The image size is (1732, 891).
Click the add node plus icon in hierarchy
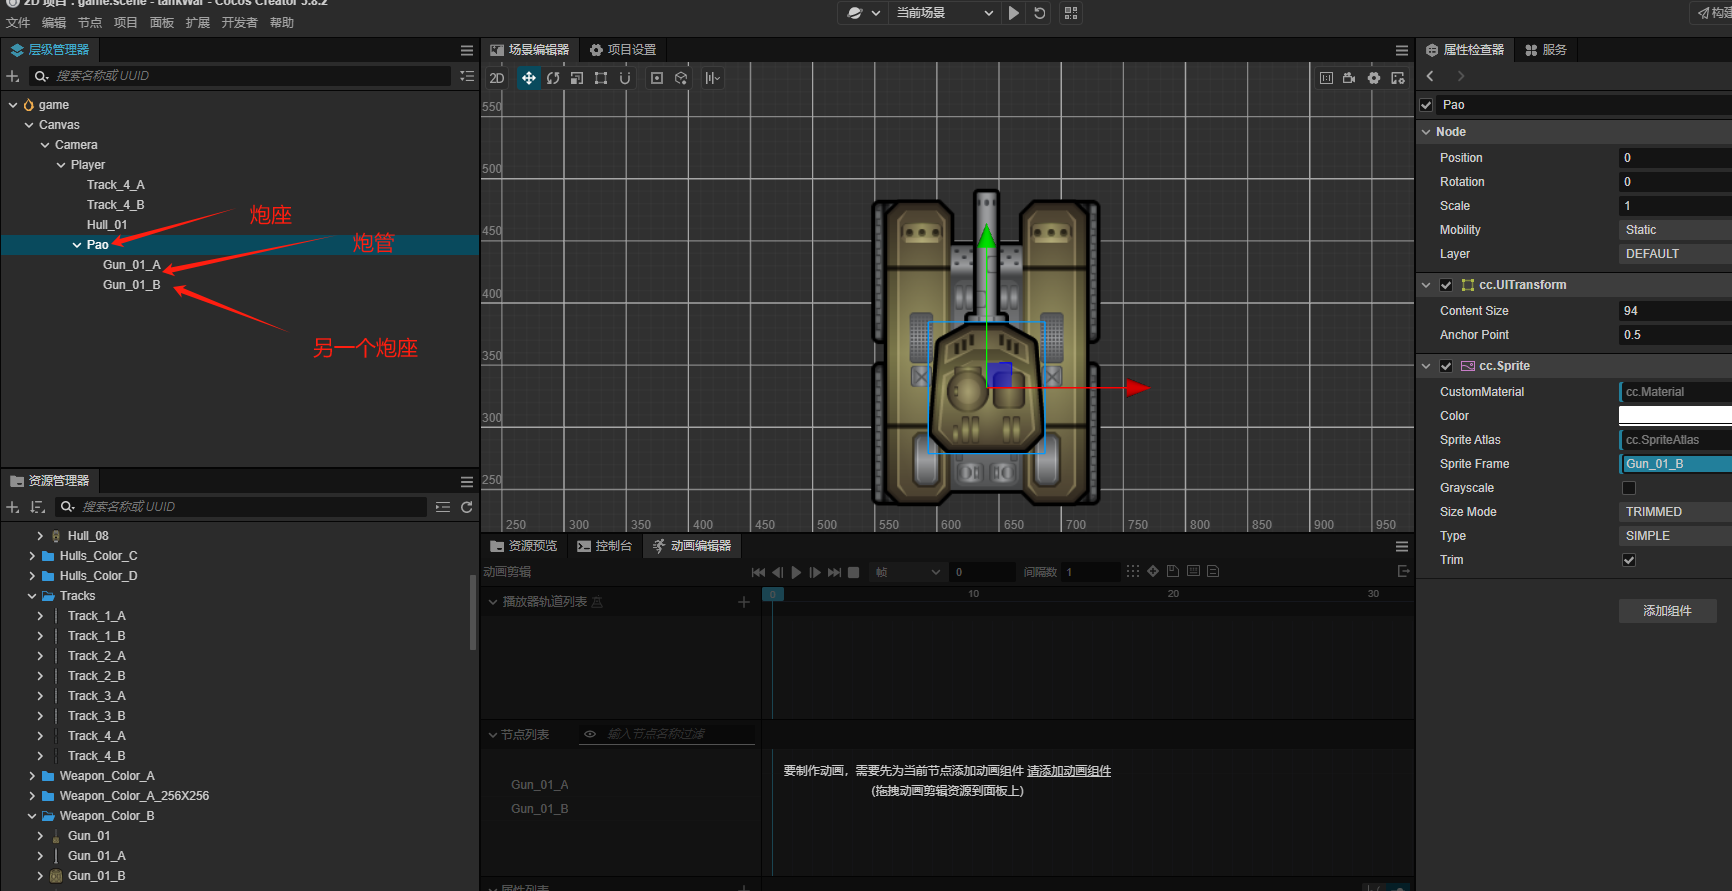(13, 76)
